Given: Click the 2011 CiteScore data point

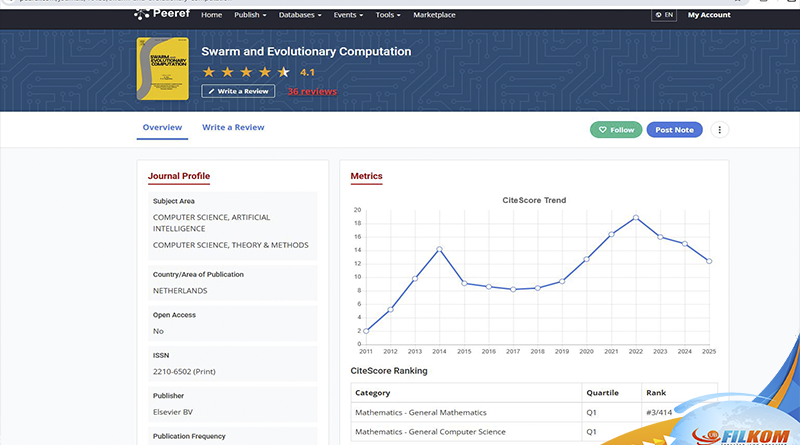Looking at the screenshot, I should [366, 331].
